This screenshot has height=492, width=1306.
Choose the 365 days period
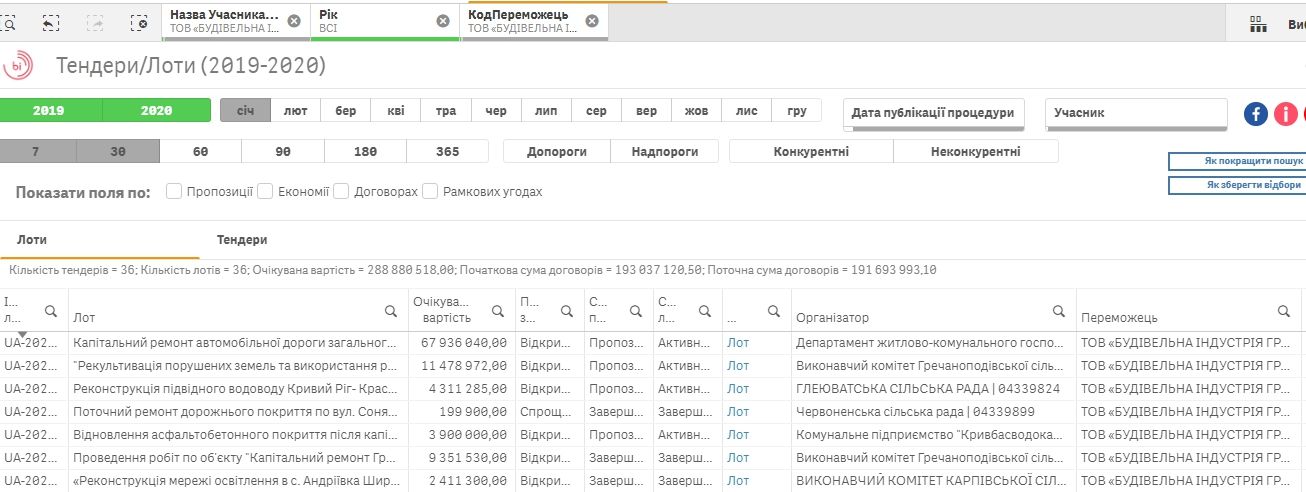click(447, 151)
